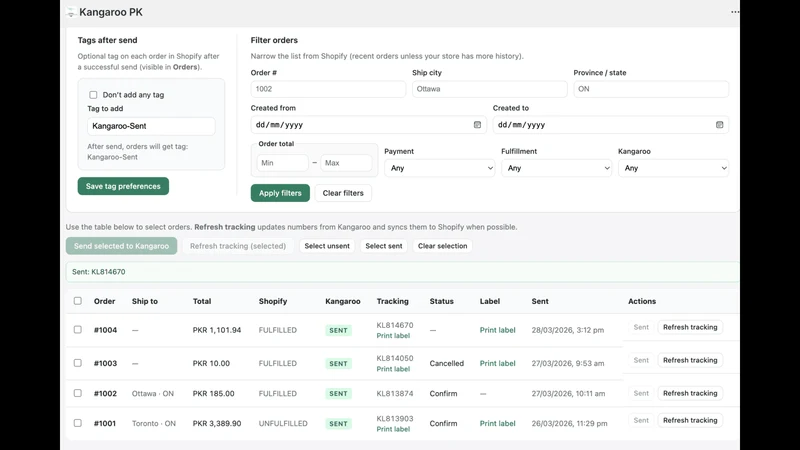Open calendar picker in Created to field

[x=719, y=124]
